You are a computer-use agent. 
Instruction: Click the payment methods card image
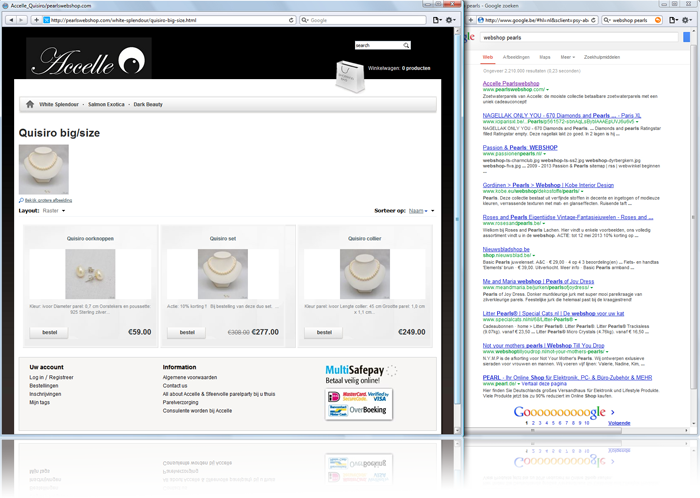pyautogui.click(x=359, y=404)
